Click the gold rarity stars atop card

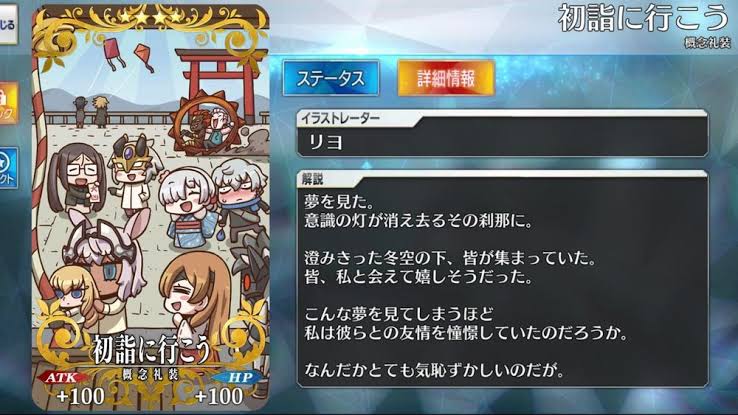(x=151, y=17)
